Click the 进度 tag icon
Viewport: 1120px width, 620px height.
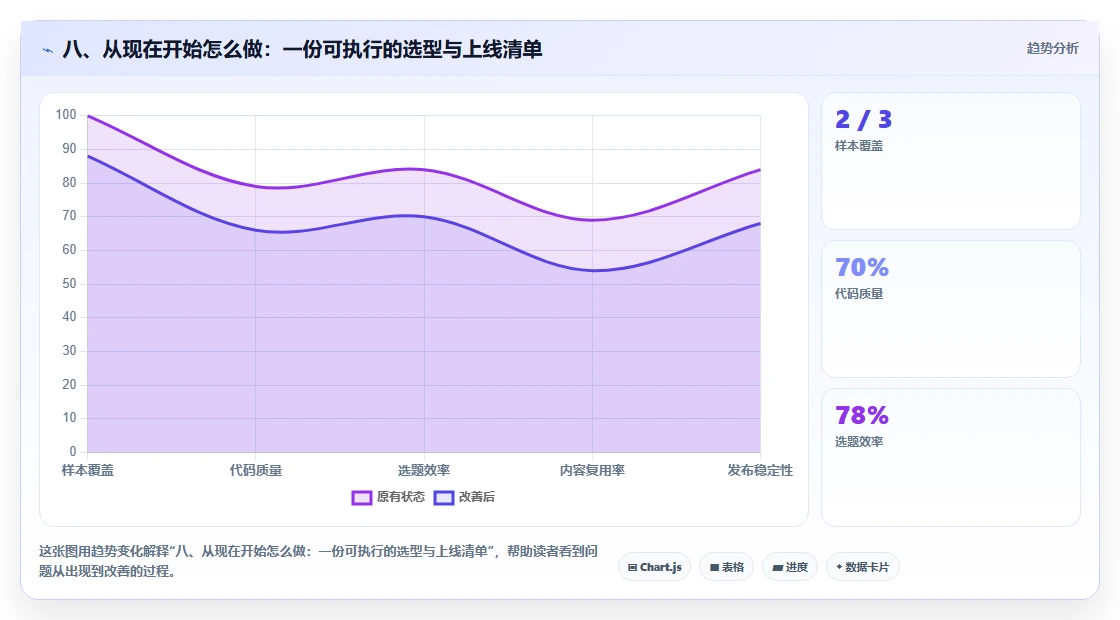pyautogui.click(x=778, y=568)
